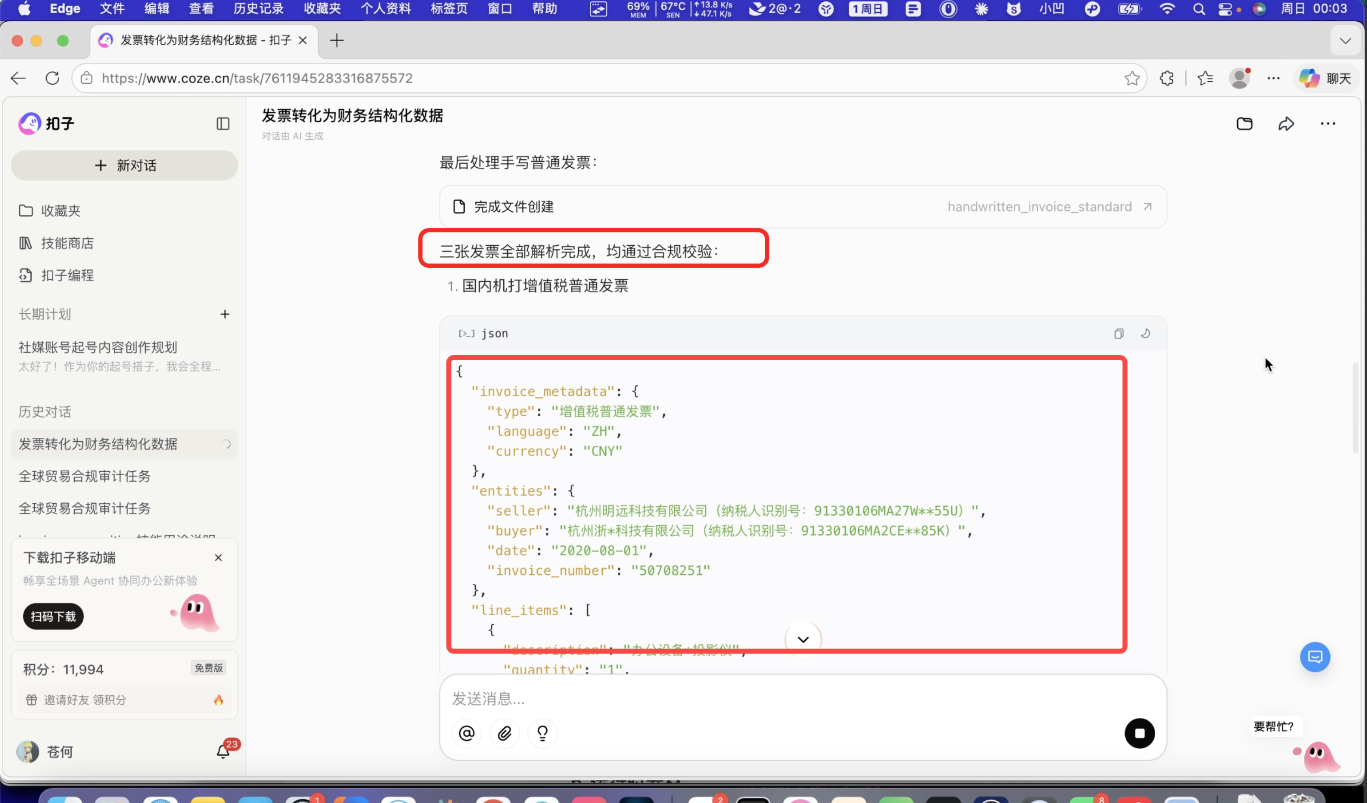Reload the current page
The width and height of the screenshot is (1367, 803).
coord(52,78)
